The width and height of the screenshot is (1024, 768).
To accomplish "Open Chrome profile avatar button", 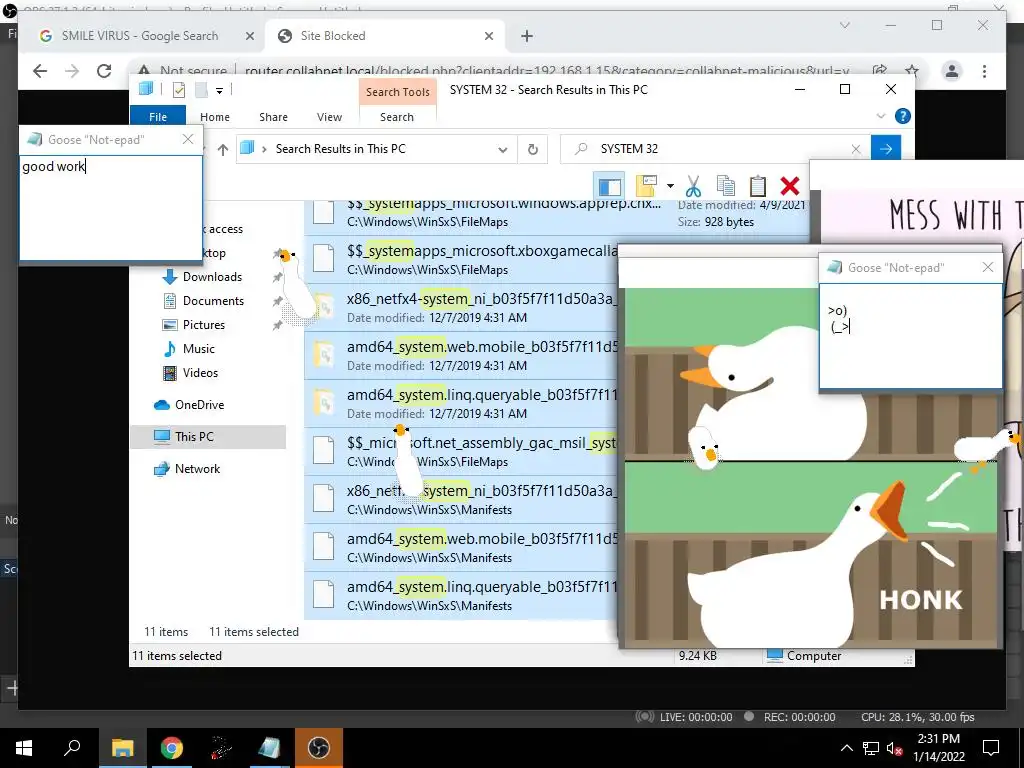I will point(952,71).
